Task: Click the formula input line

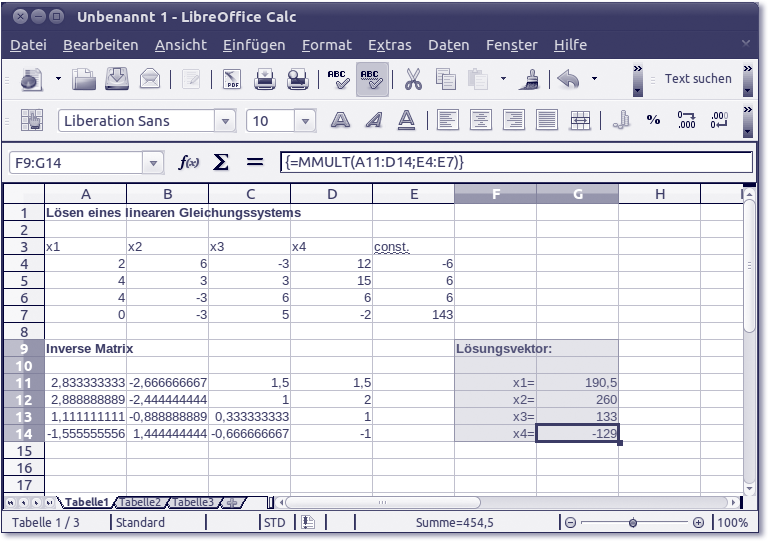Action: click(515, 162)
